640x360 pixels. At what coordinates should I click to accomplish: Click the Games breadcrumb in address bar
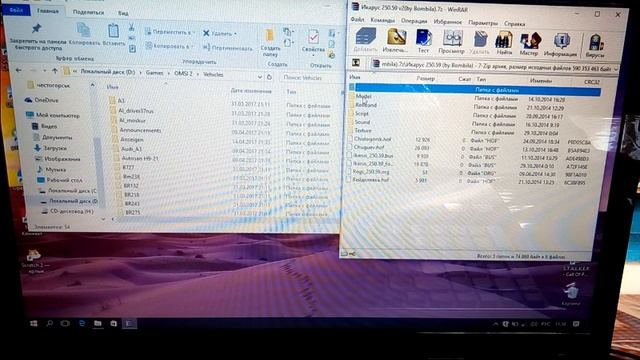tap(154, 73)
